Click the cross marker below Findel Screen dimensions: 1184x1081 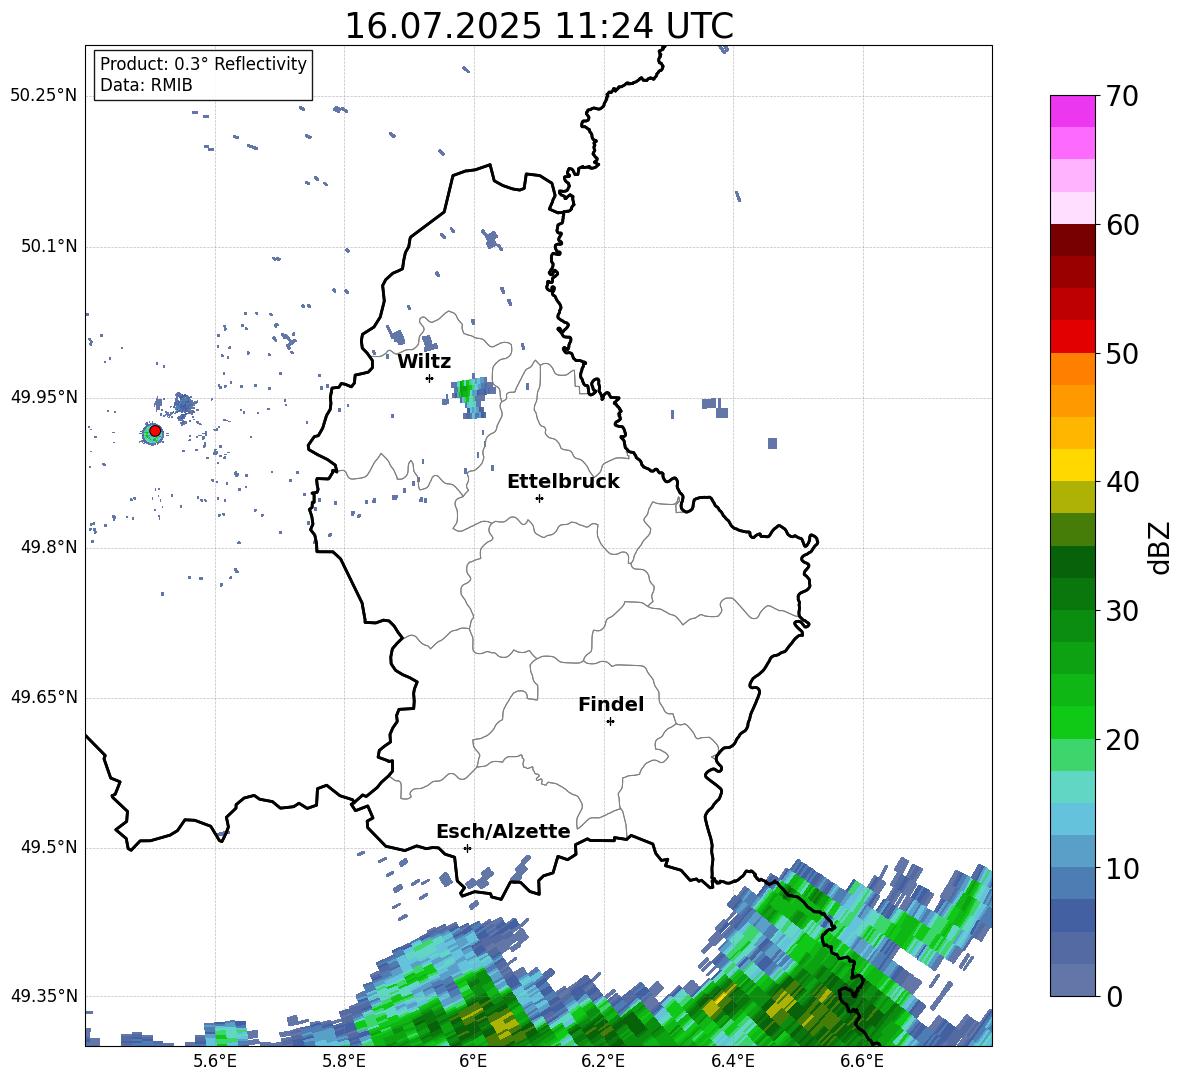610,722
